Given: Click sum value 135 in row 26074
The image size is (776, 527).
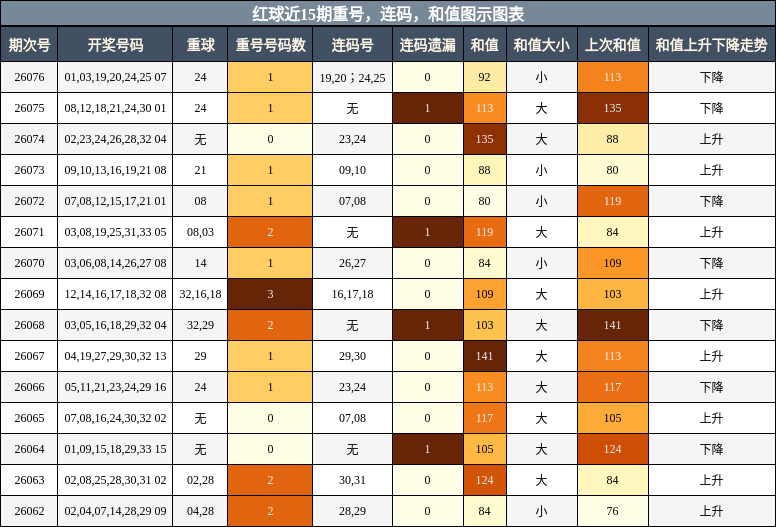Looking at the screenshot, I should pyautogui.click(x=485, y=139).
